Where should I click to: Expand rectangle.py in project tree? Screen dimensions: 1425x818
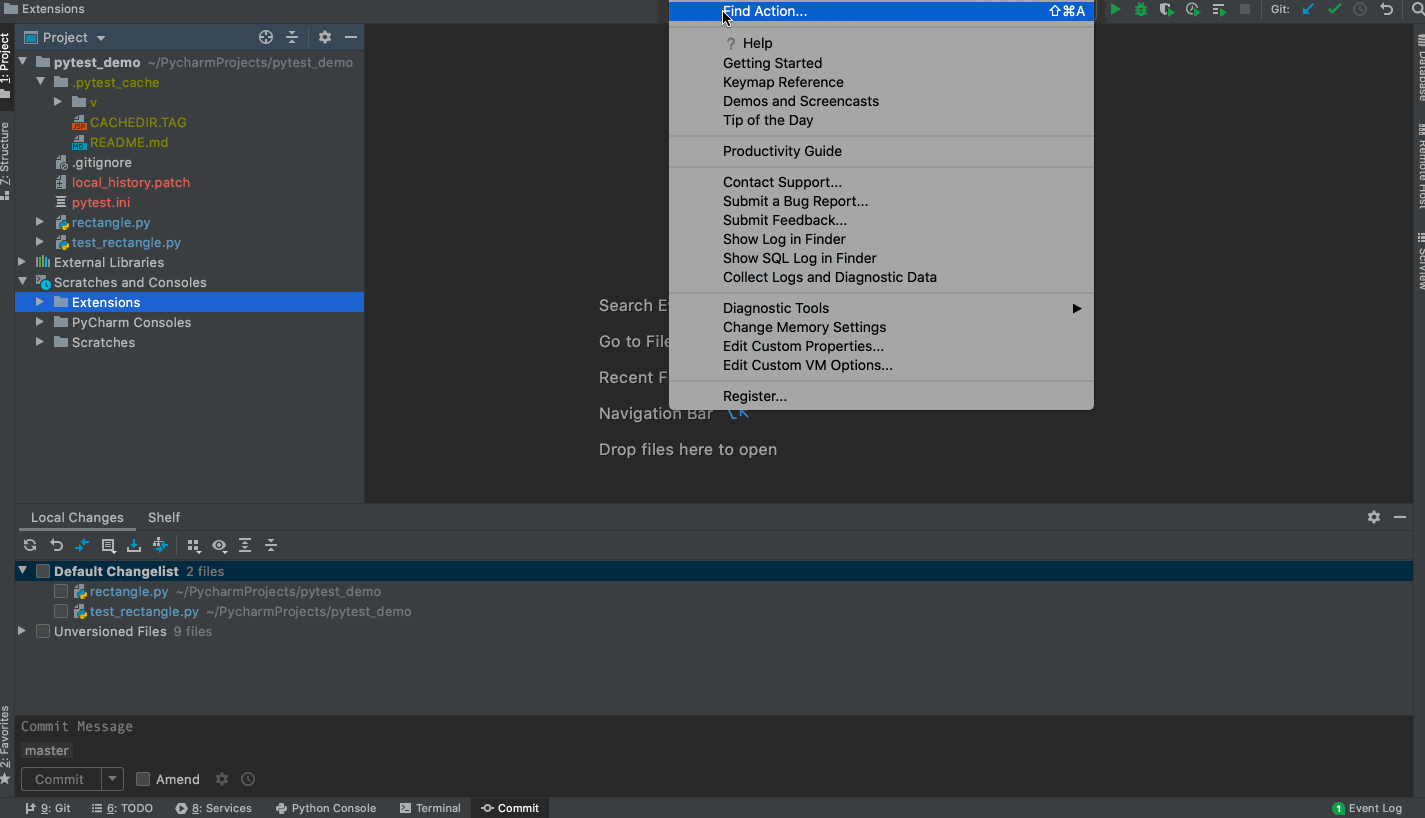click(x=40, y=222)
